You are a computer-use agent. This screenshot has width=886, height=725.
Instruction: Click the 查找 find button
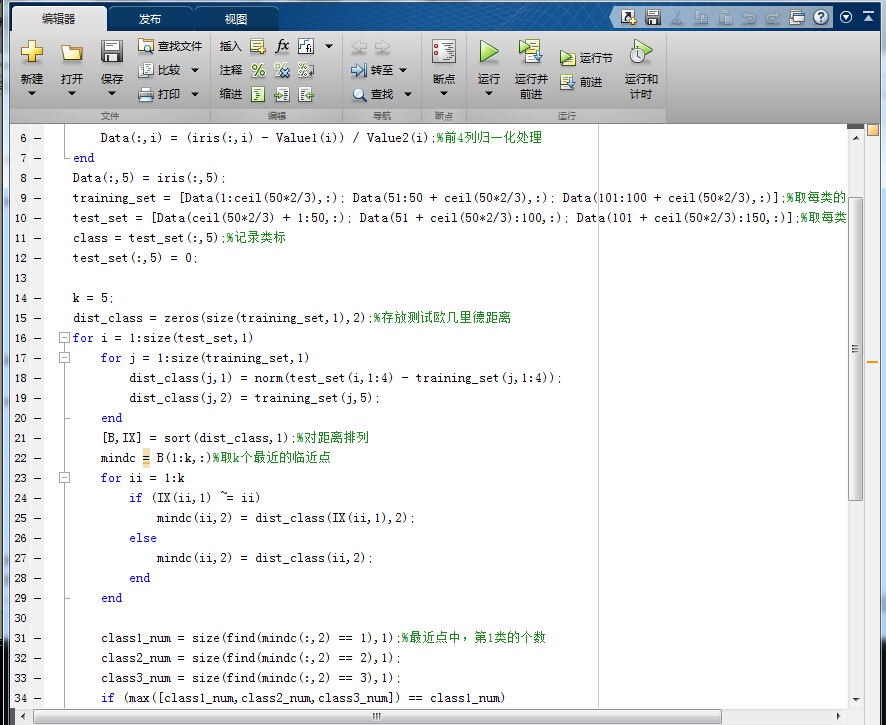(372, 94)
